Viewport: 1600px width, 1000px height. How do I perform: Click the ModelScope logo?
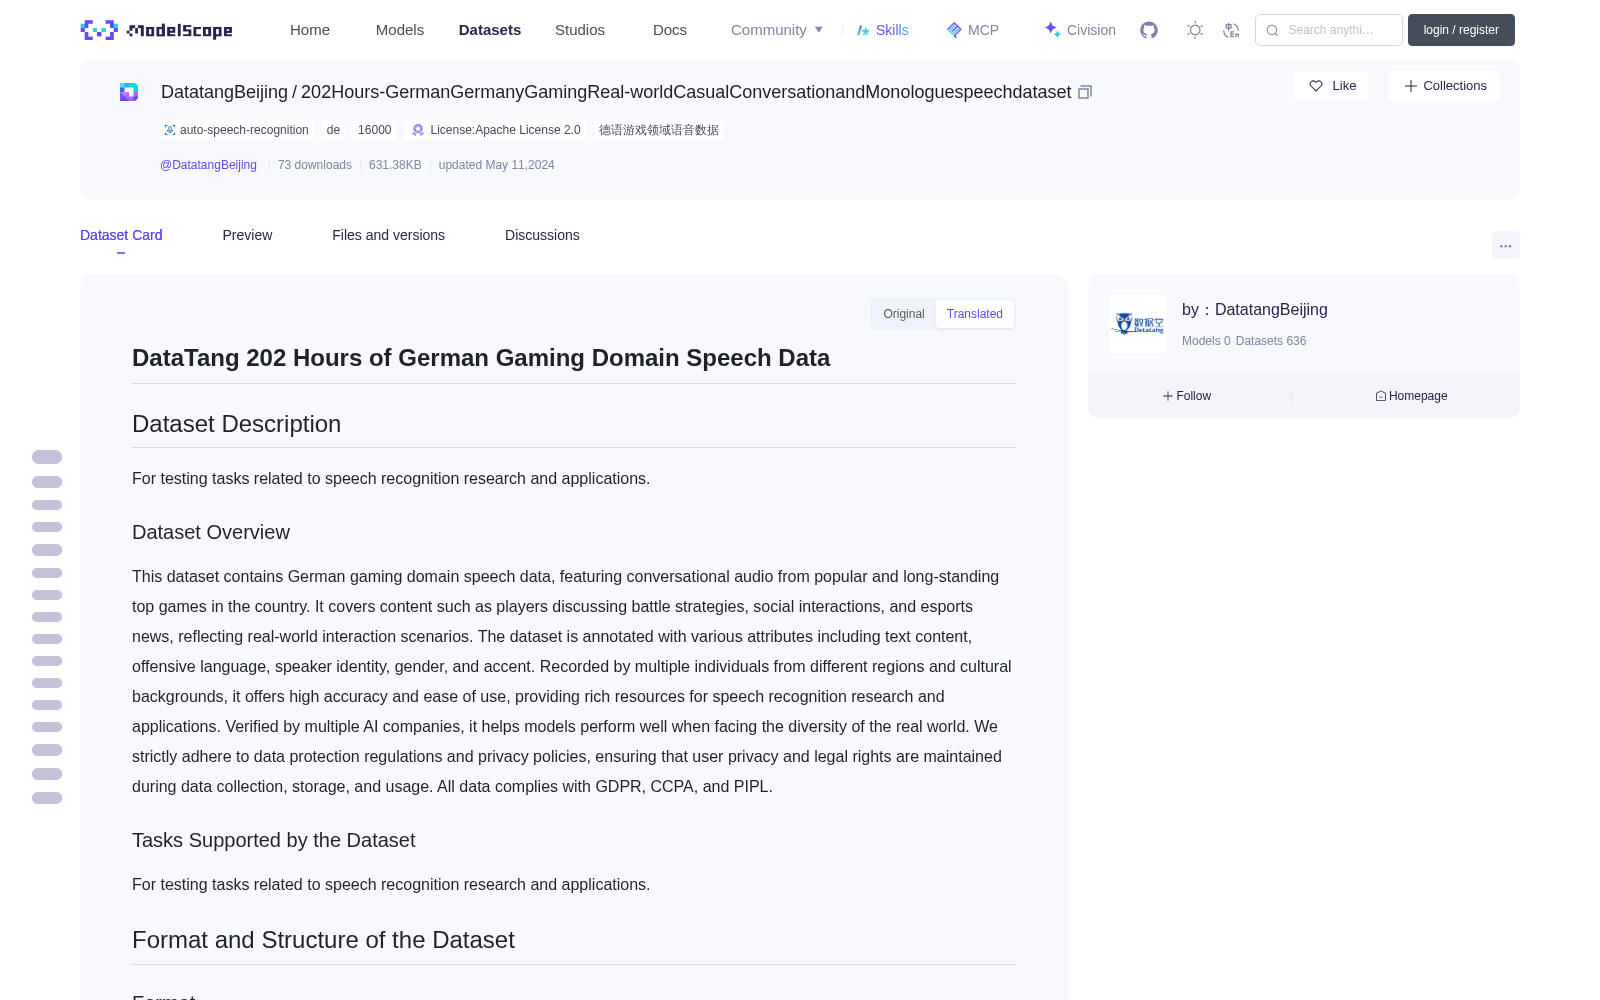[157, 30]
